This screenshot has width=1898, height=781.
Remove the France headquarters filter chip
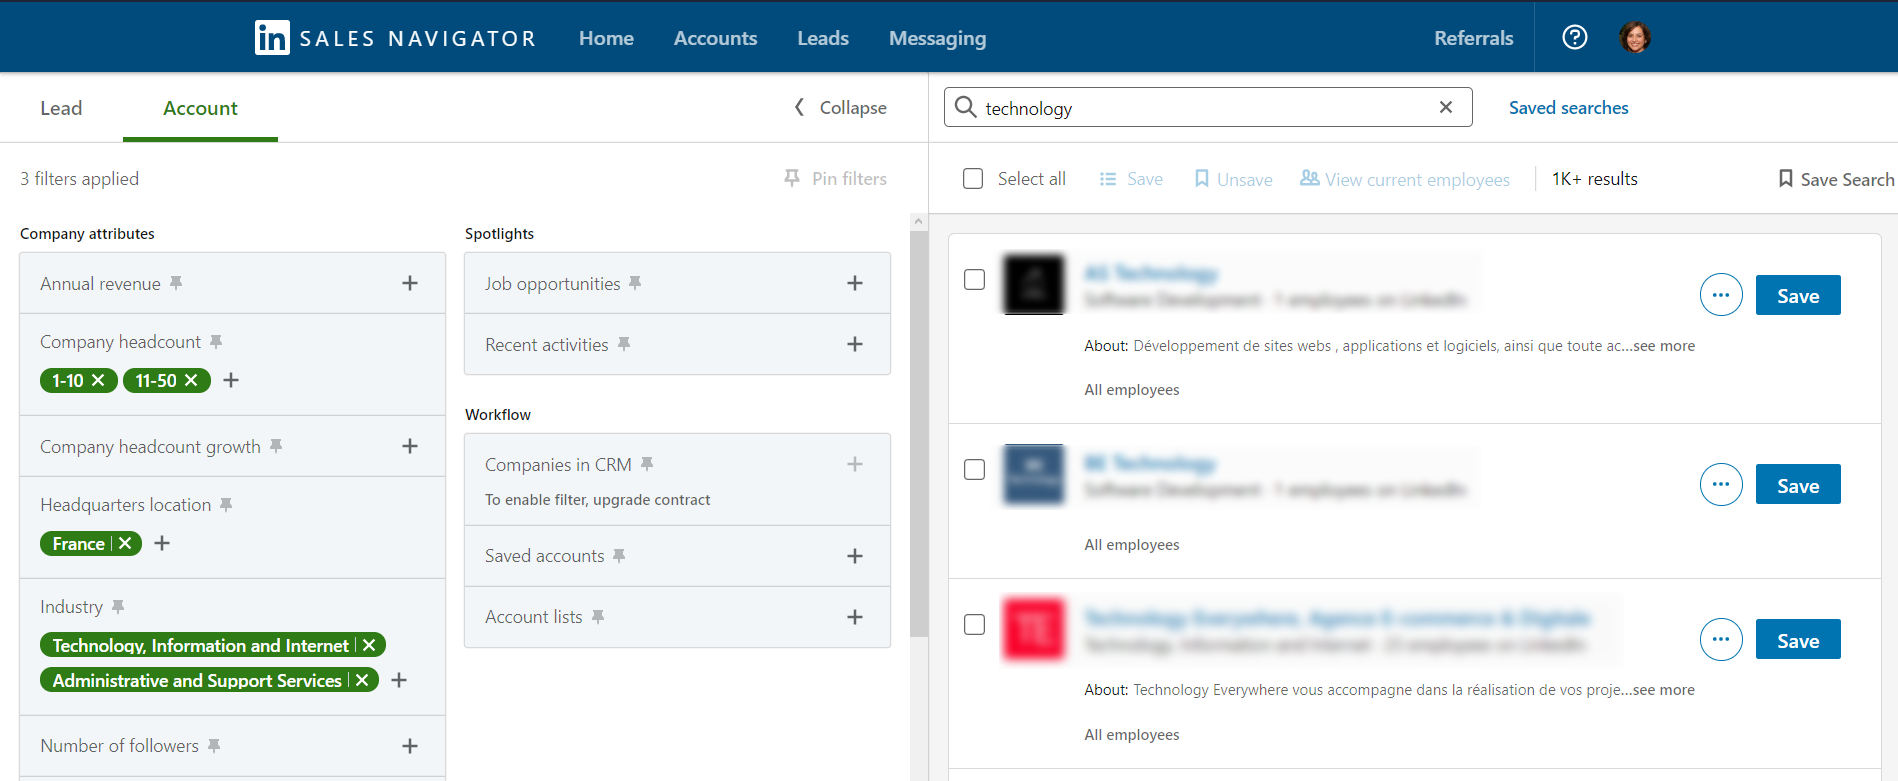pos(125,543)
